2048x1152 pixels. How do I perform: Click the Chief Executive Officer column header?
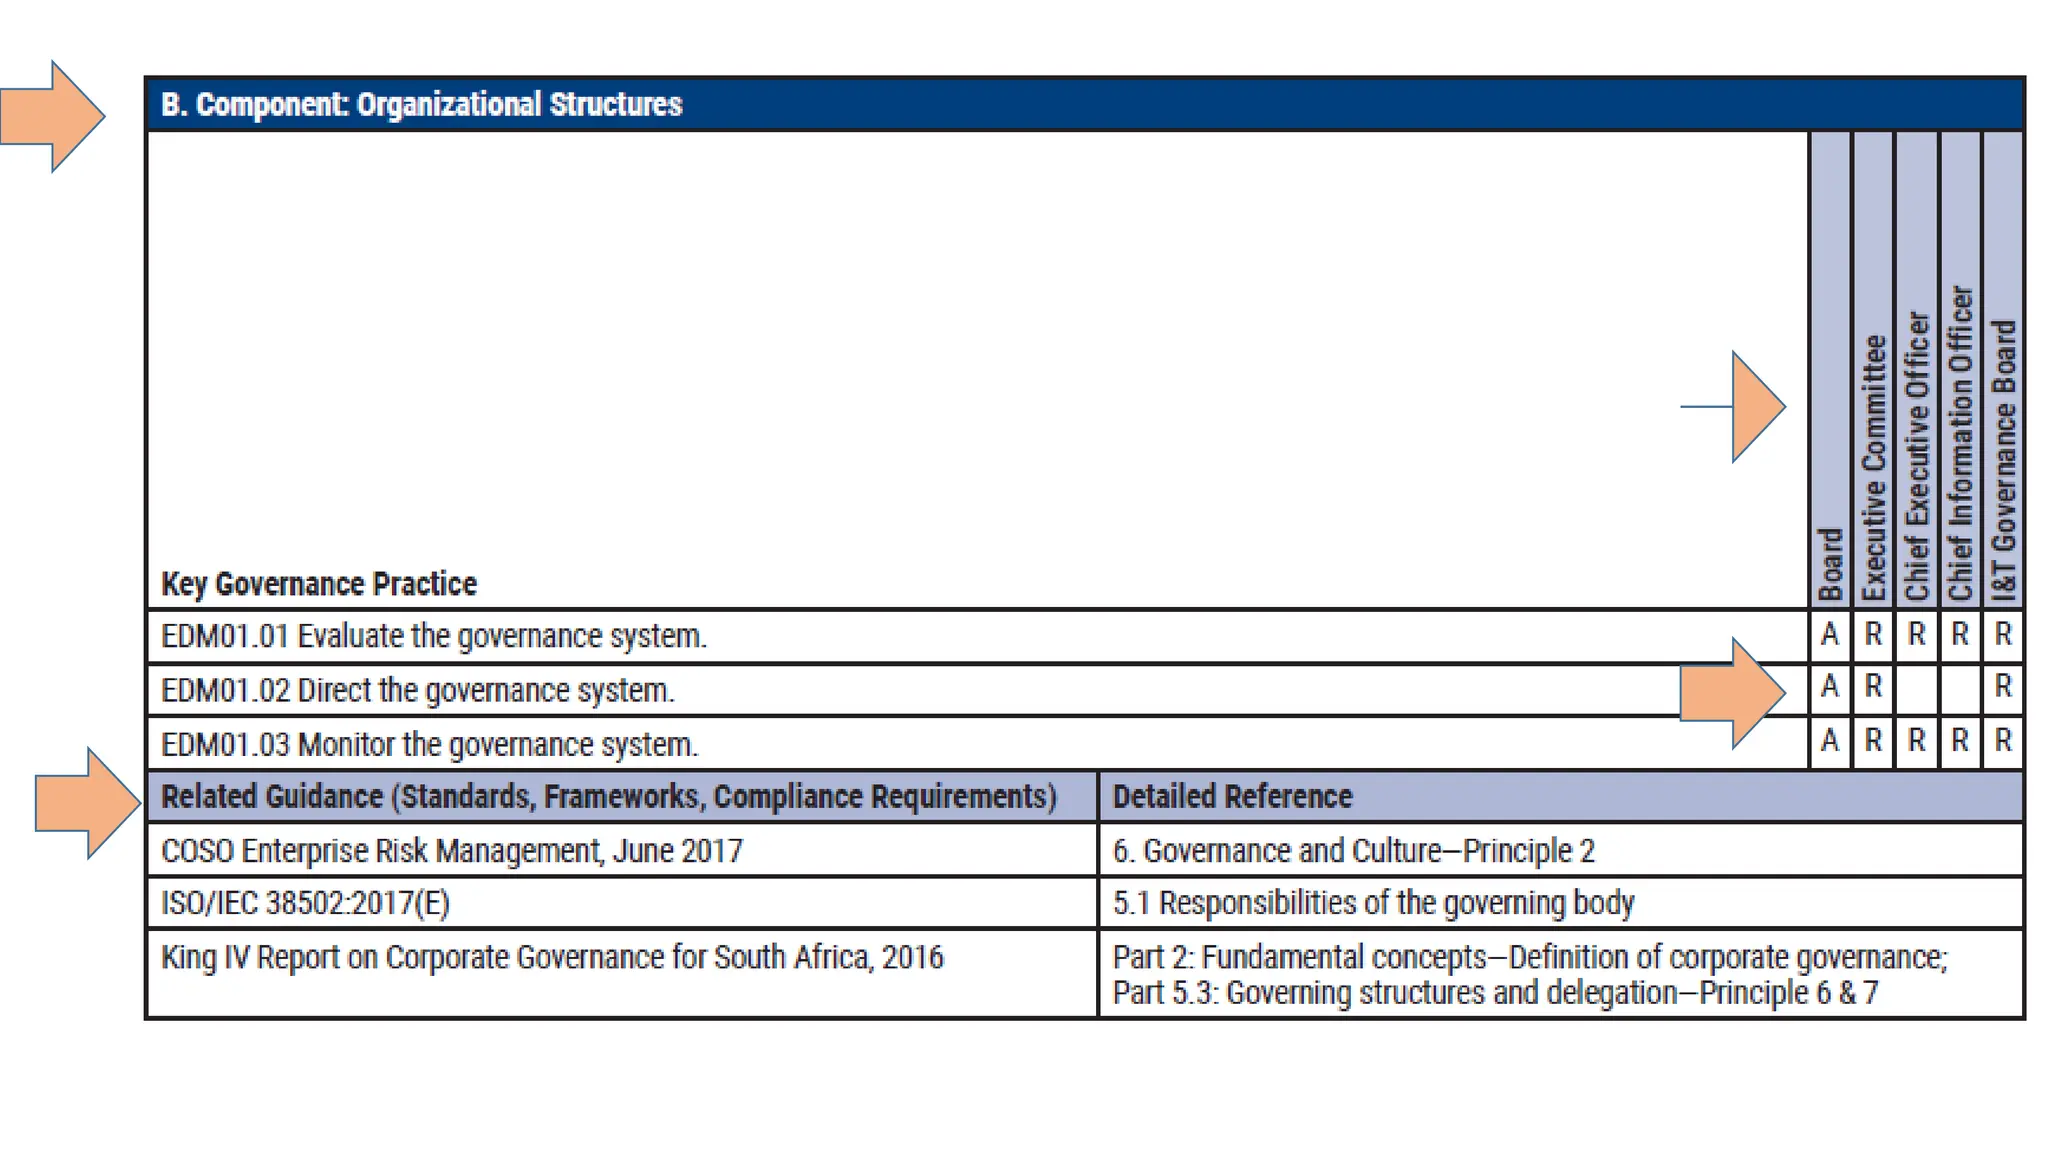pyautogui.click(x=1916, y=455)
